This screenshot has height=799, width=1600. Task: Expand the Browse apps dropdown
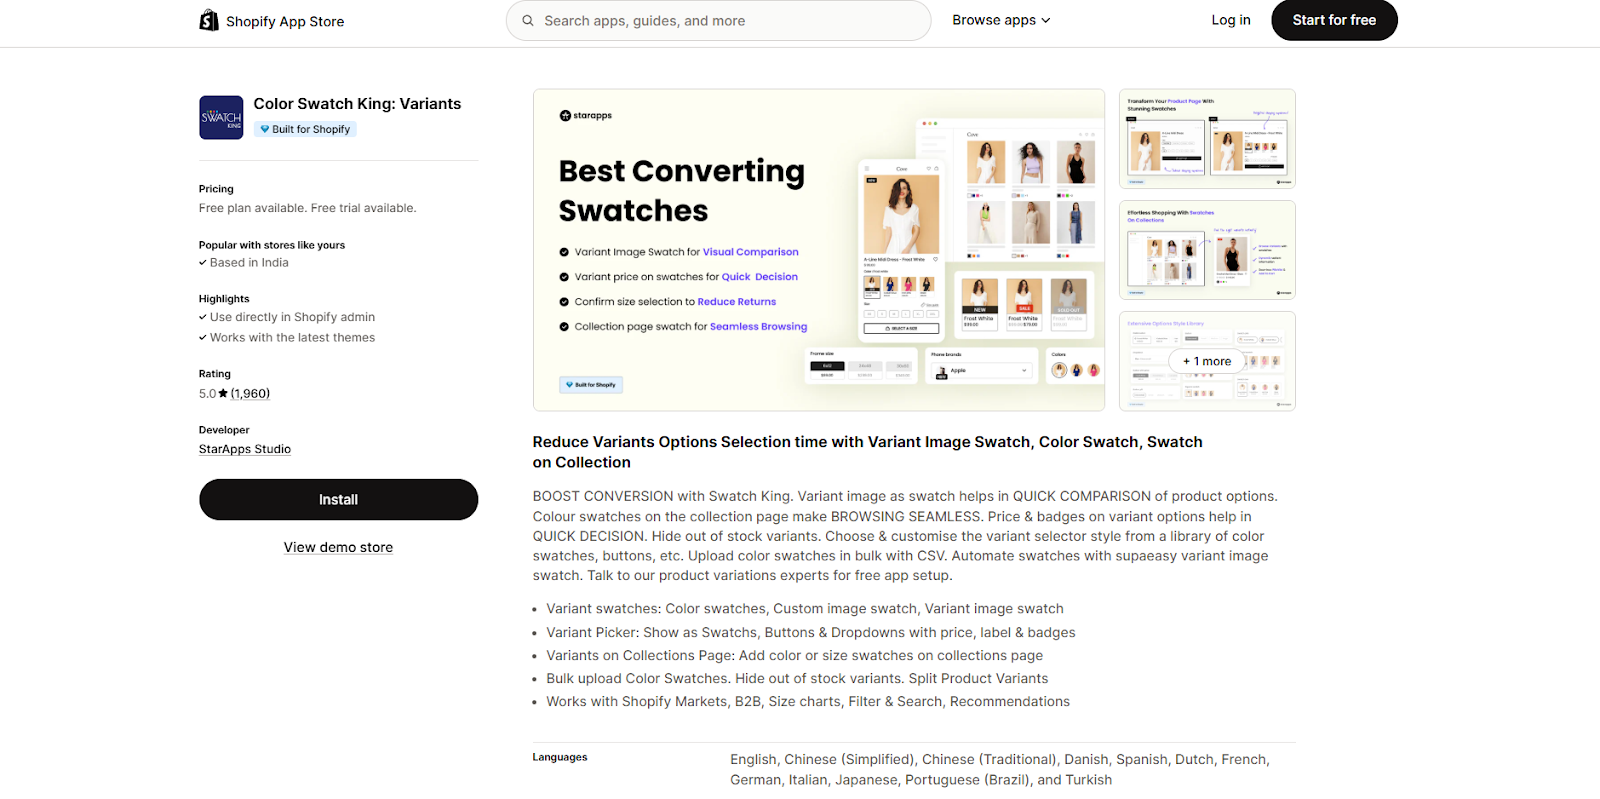[x=1001, y=20]
